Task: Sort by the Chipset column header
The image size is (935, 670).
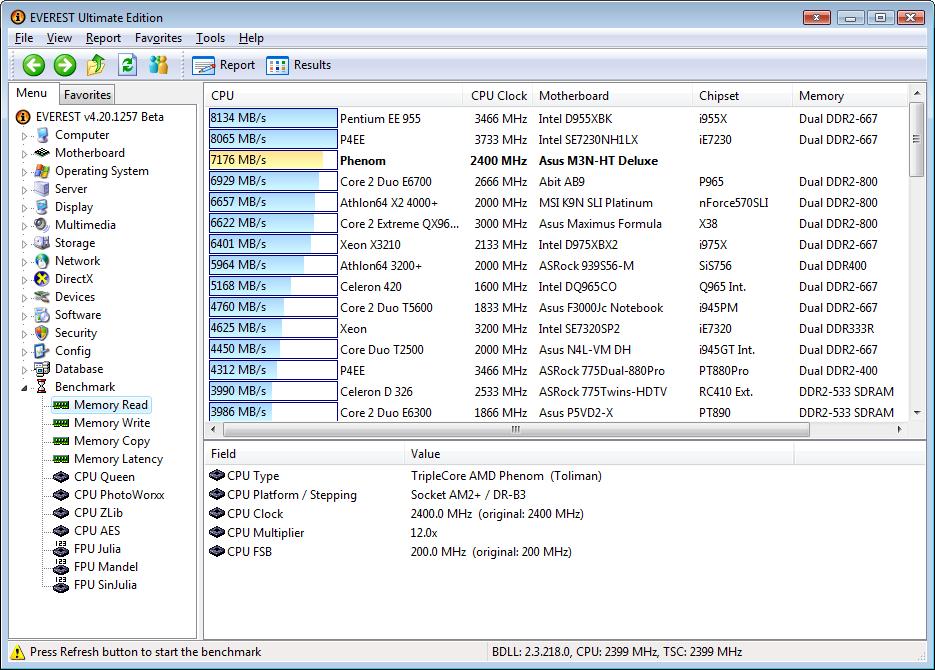Action: tap(742, 96)
